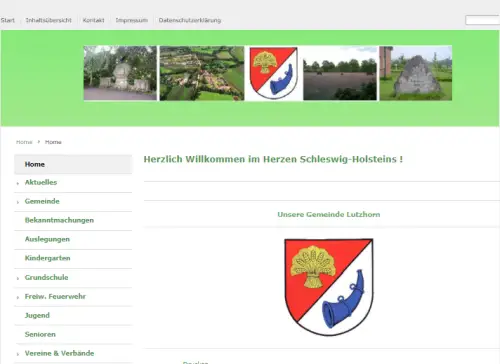Click the field landscape photo in banner
The width and height of the screenshot is (500, 364).
pos(340,73)
